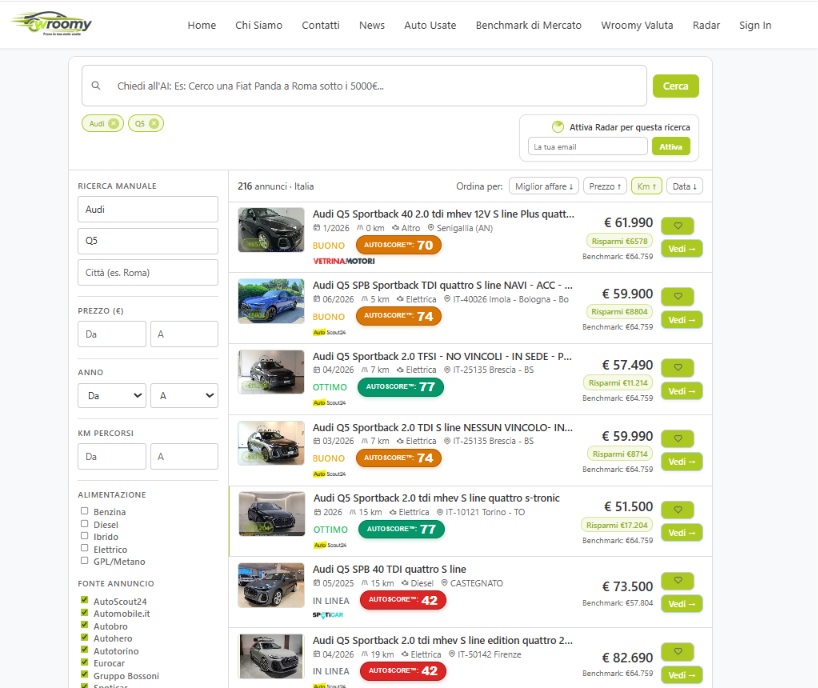Click Vedi for the €61.990 listing
Image resolution: width=818 pixels, height=688 pixels.
682,249
